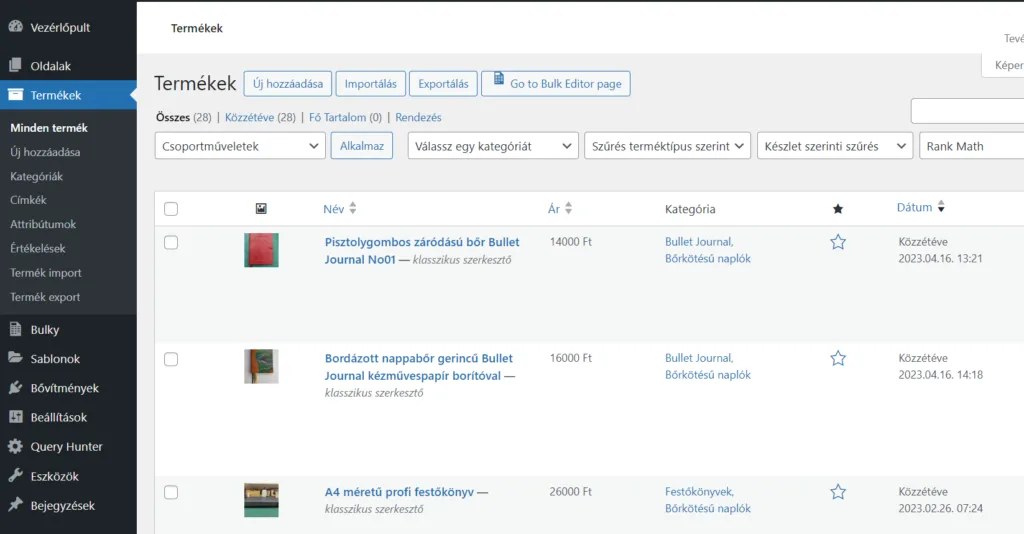Click the Bővítmények plugin icon
Image resolution: width=1024 pixels, height=534 pixels.
16,387
